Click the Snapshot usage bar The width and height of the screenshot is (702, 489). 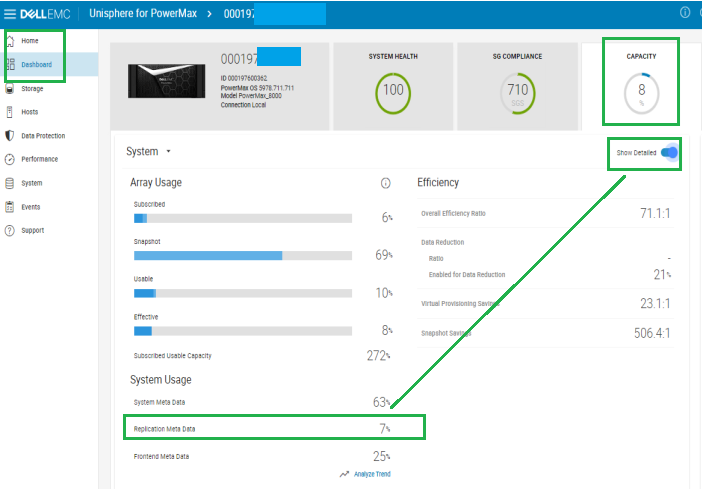click(243, 256)
